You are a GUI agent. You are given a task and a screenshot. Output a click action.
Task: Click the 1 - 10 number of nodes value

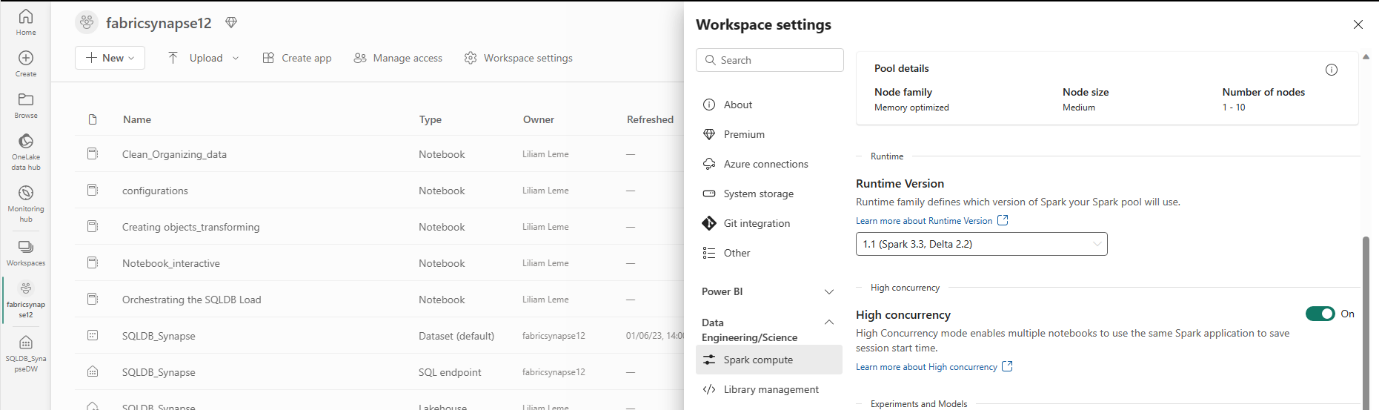[x=1233, y=107]
